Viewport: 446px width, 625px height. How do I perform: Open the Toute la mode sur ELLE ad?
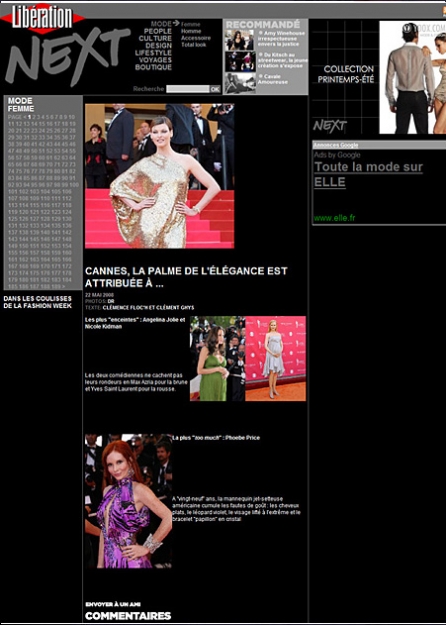tap(368, 174)
